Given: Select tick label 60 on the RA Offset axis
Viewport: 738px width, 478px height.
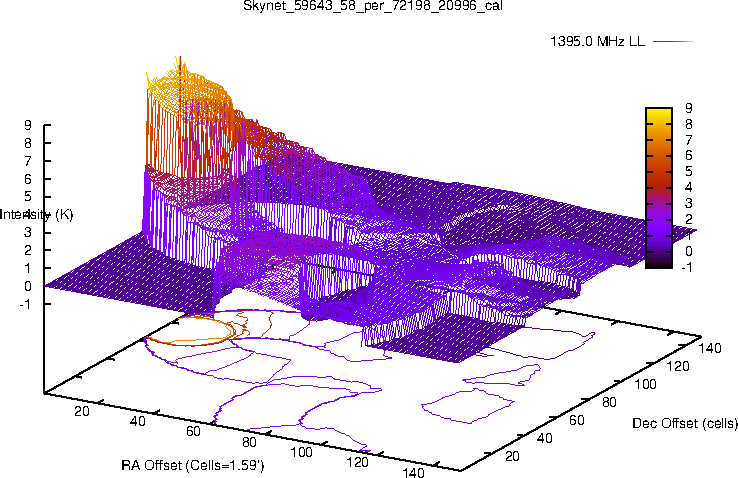Looking at the screenshot, I should point(193,431).
